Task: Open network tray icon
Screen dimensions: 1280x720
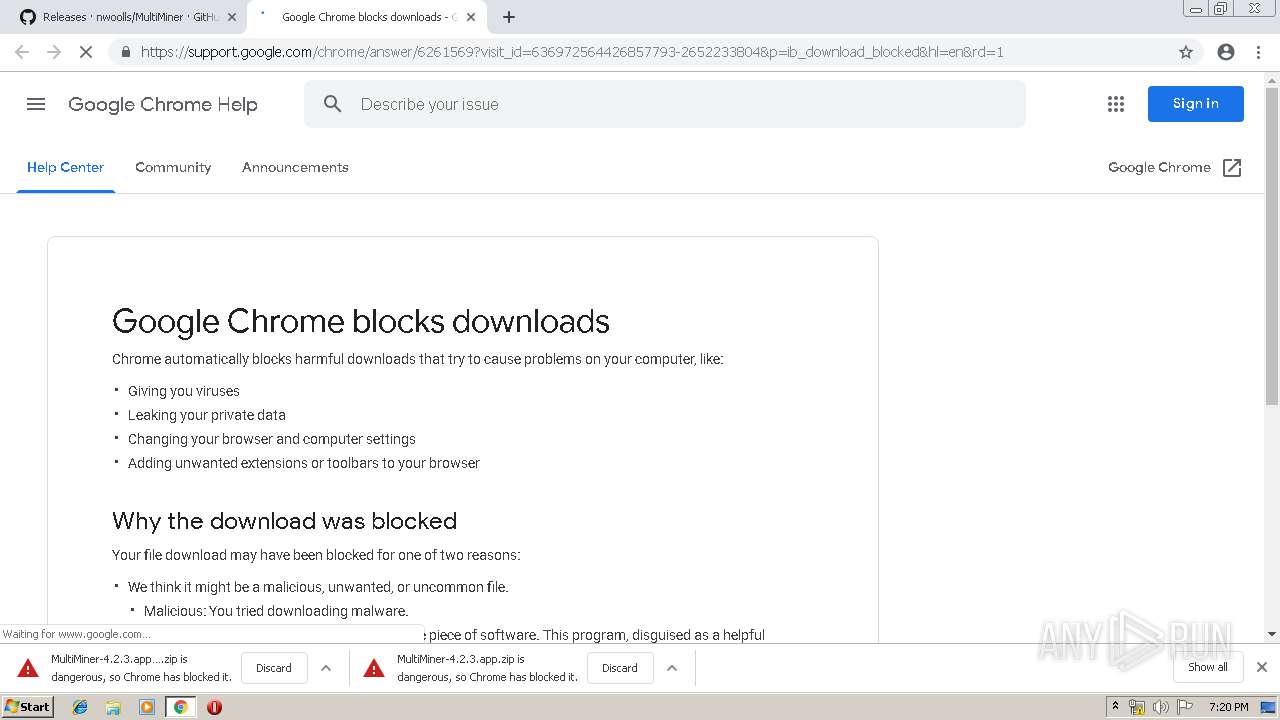Action: point(1137,707)
